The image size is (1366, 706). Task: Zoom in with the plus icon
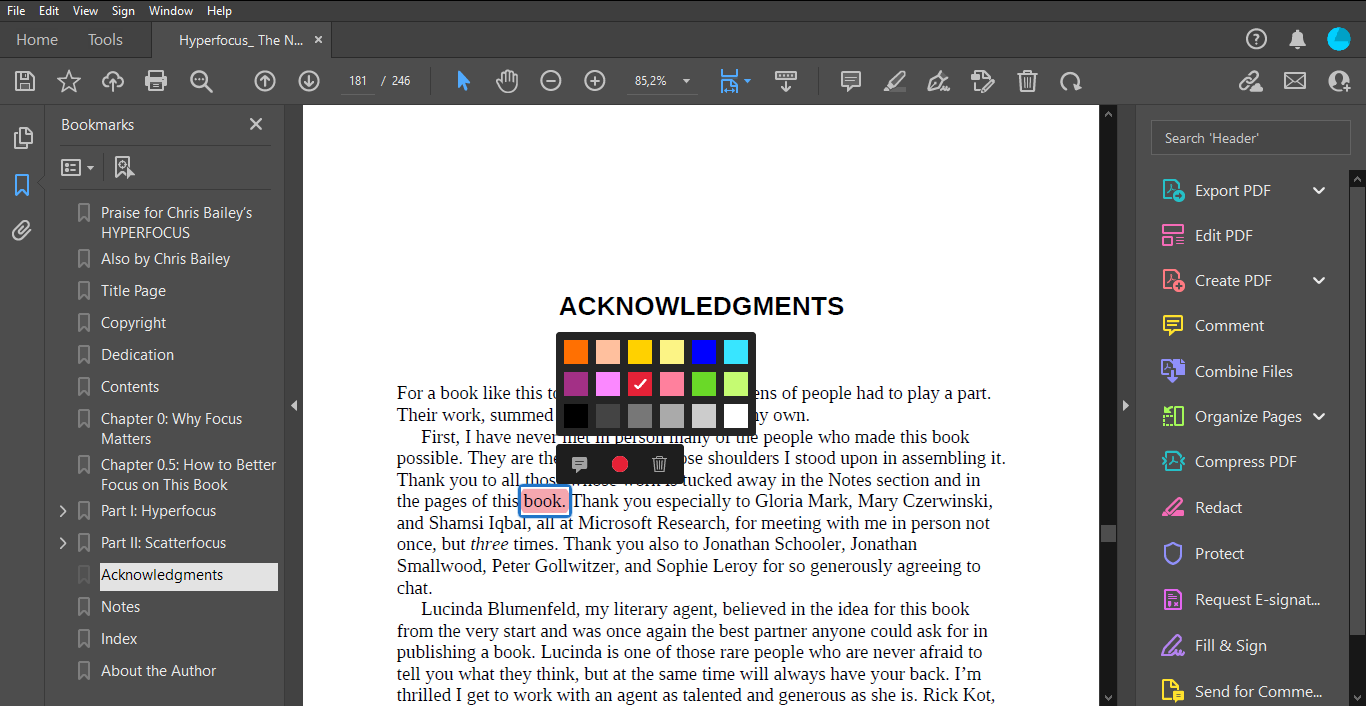595,81
